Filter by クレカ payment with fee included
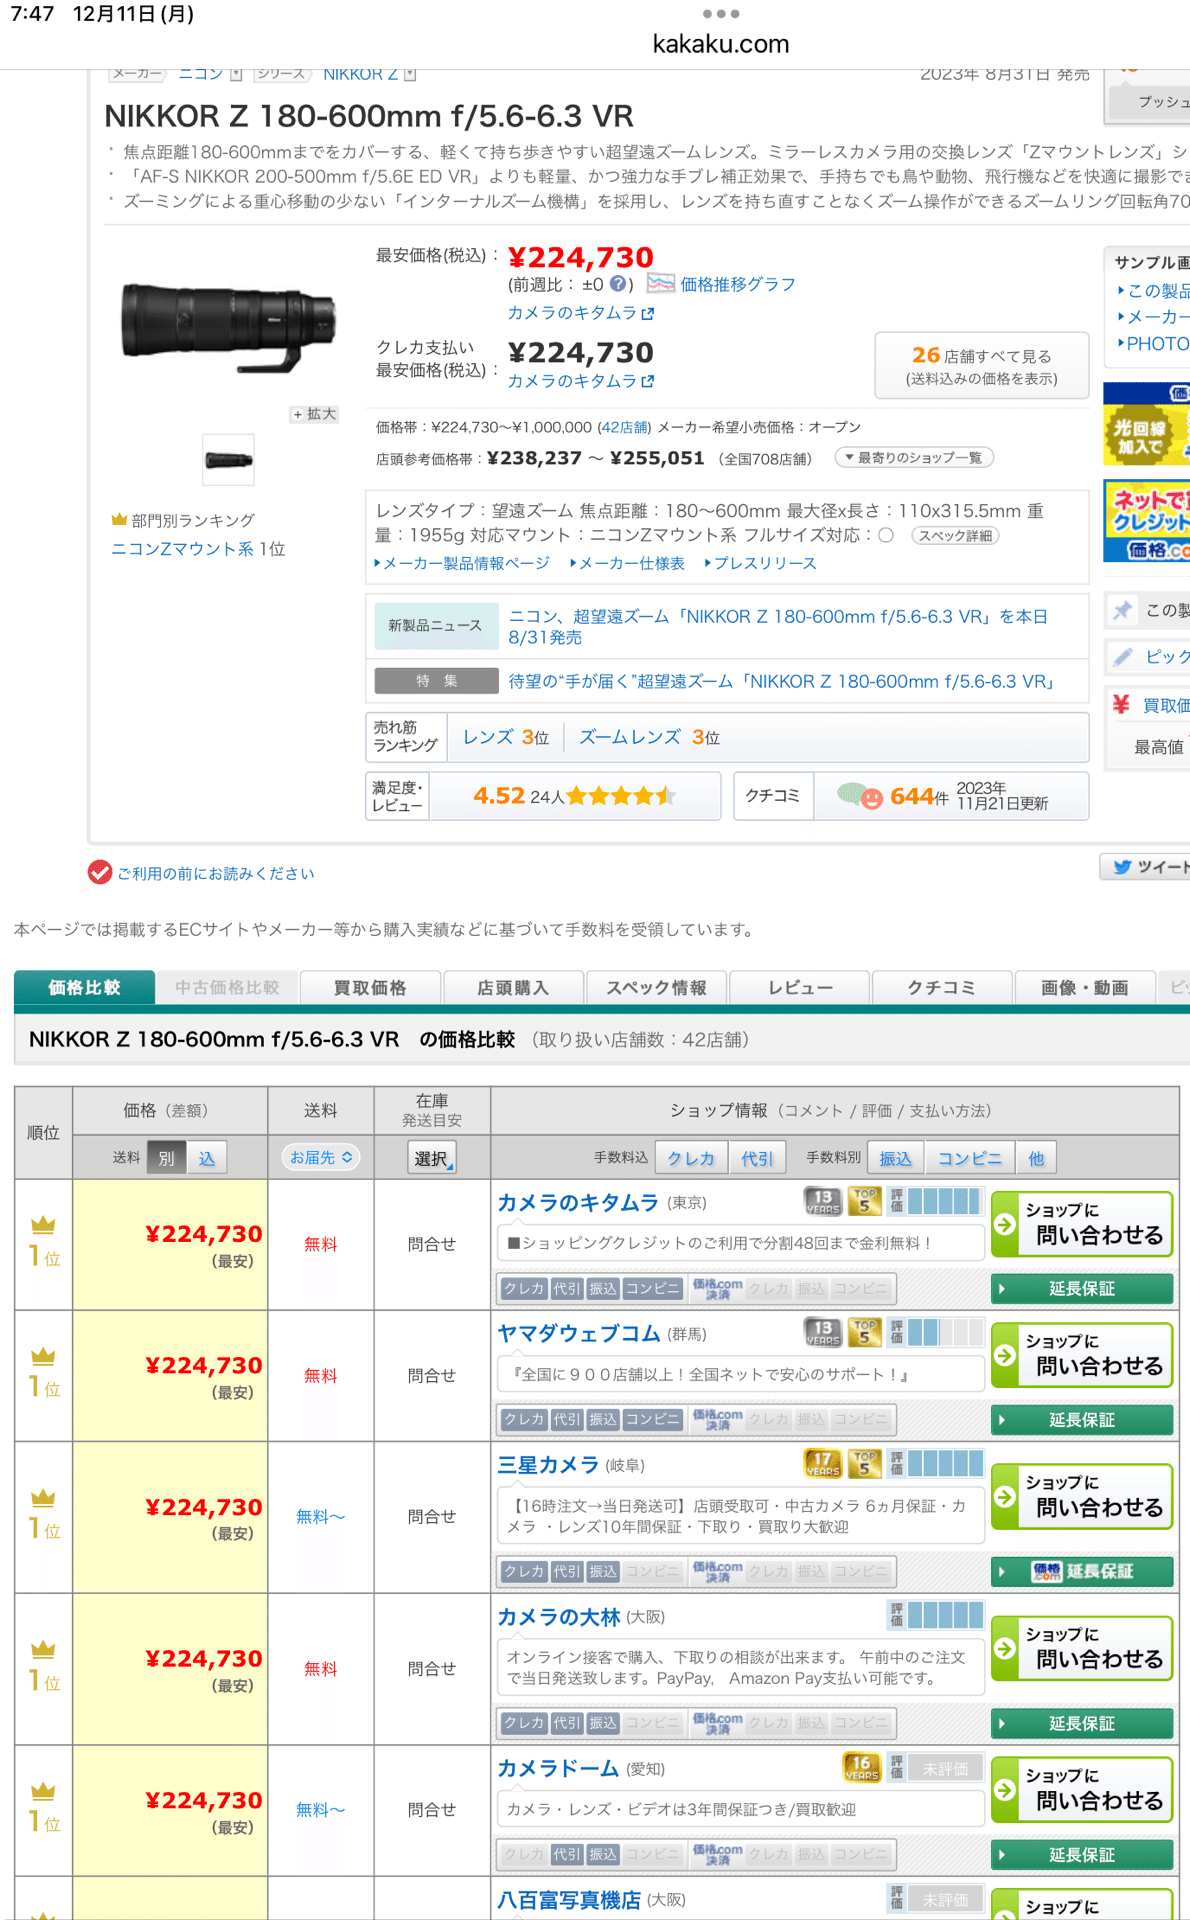1190x1920 pixels. point(691,1158)
